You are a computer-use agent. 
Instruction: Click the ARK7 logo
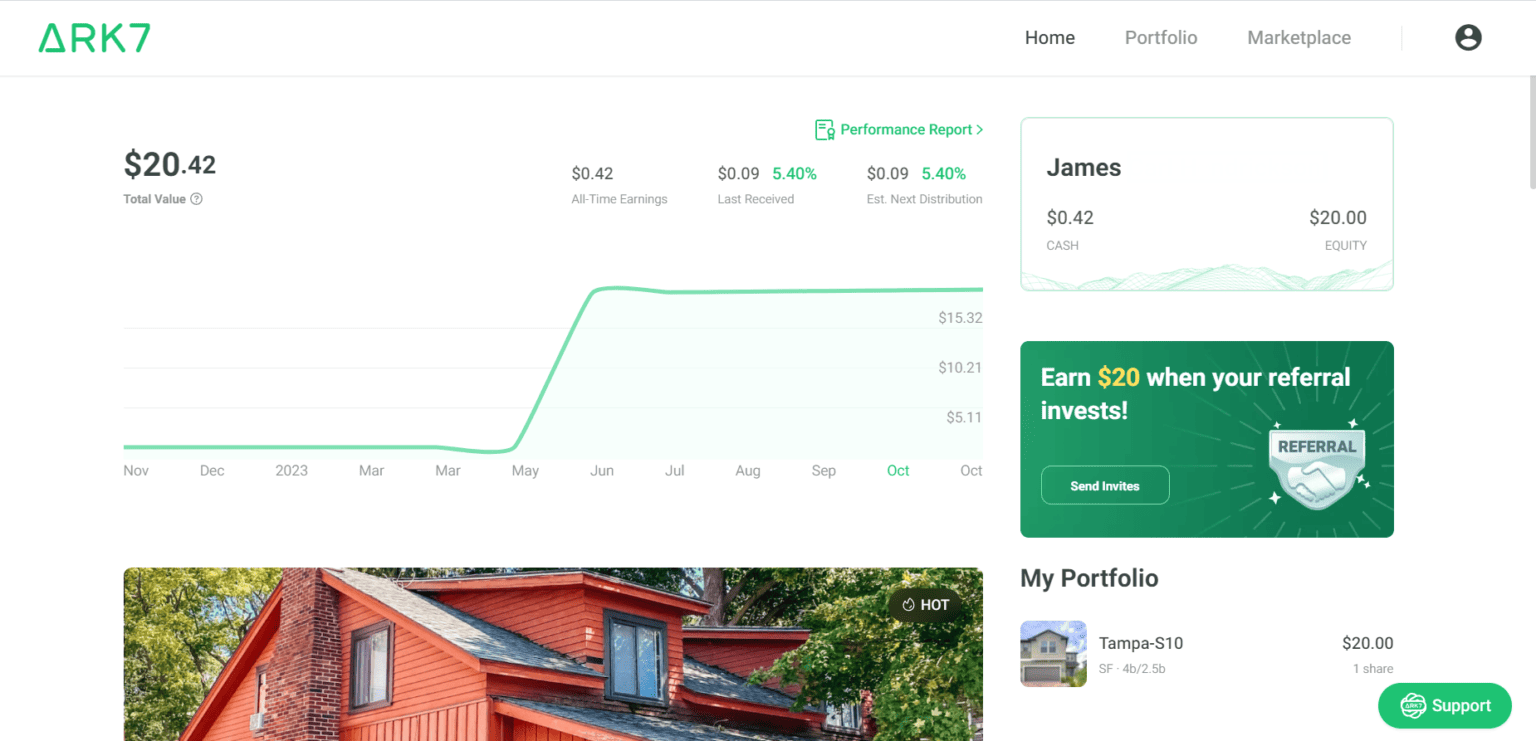click(x=93, y=37)
